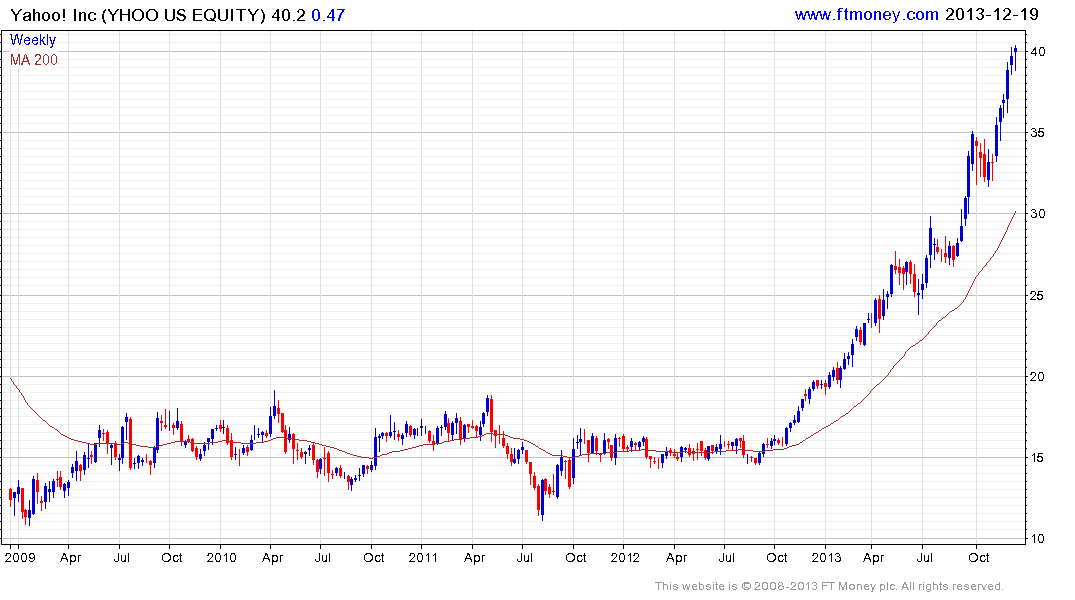Image resolution: width=1075 pixels, height=600 pixels.
Task: Click the 'Oct' label just before 2011
Action: (x=374, y=557)
